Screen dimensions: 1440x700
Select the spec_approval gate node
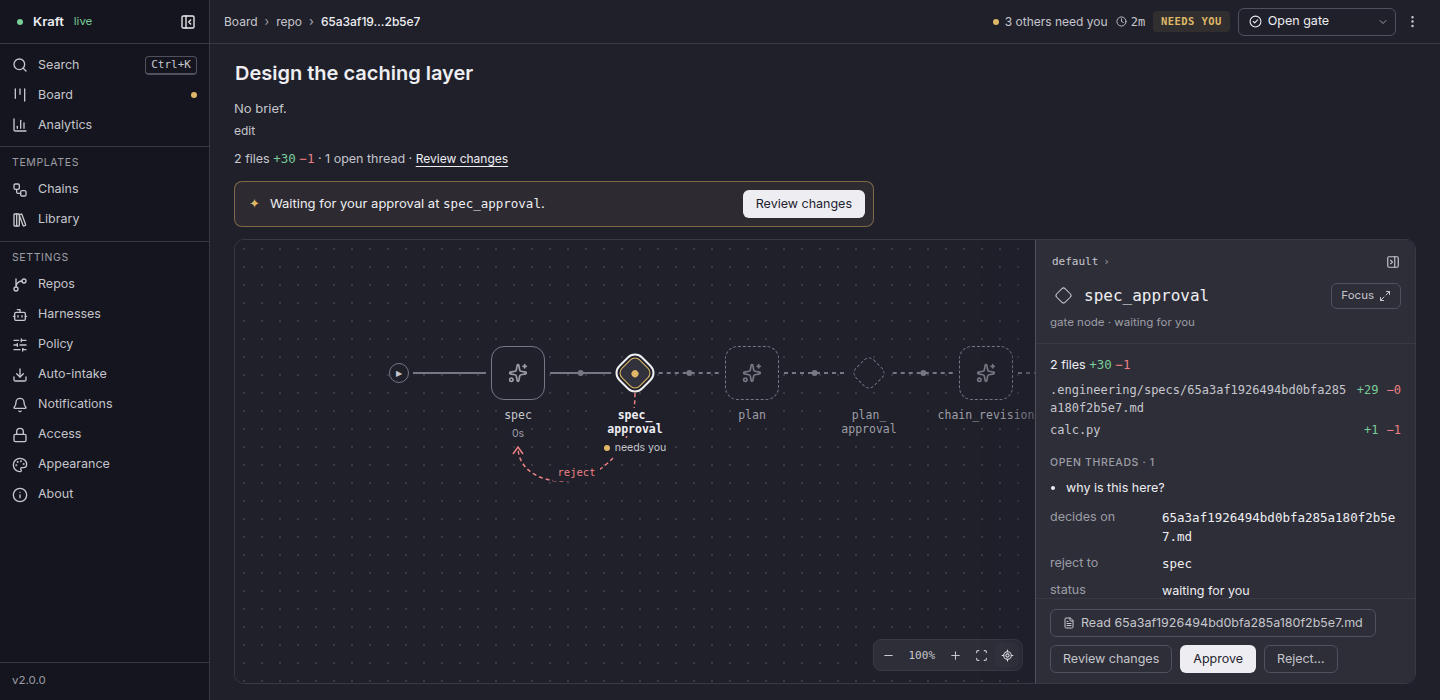[x=634, y=373]
